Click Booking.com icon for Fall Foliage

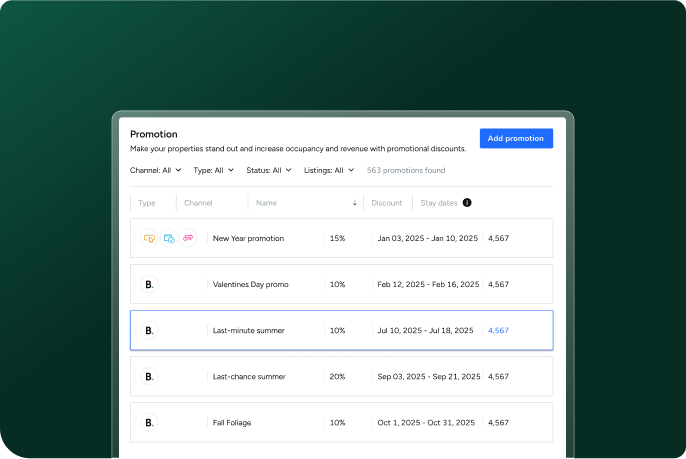[x=149, y=422]
